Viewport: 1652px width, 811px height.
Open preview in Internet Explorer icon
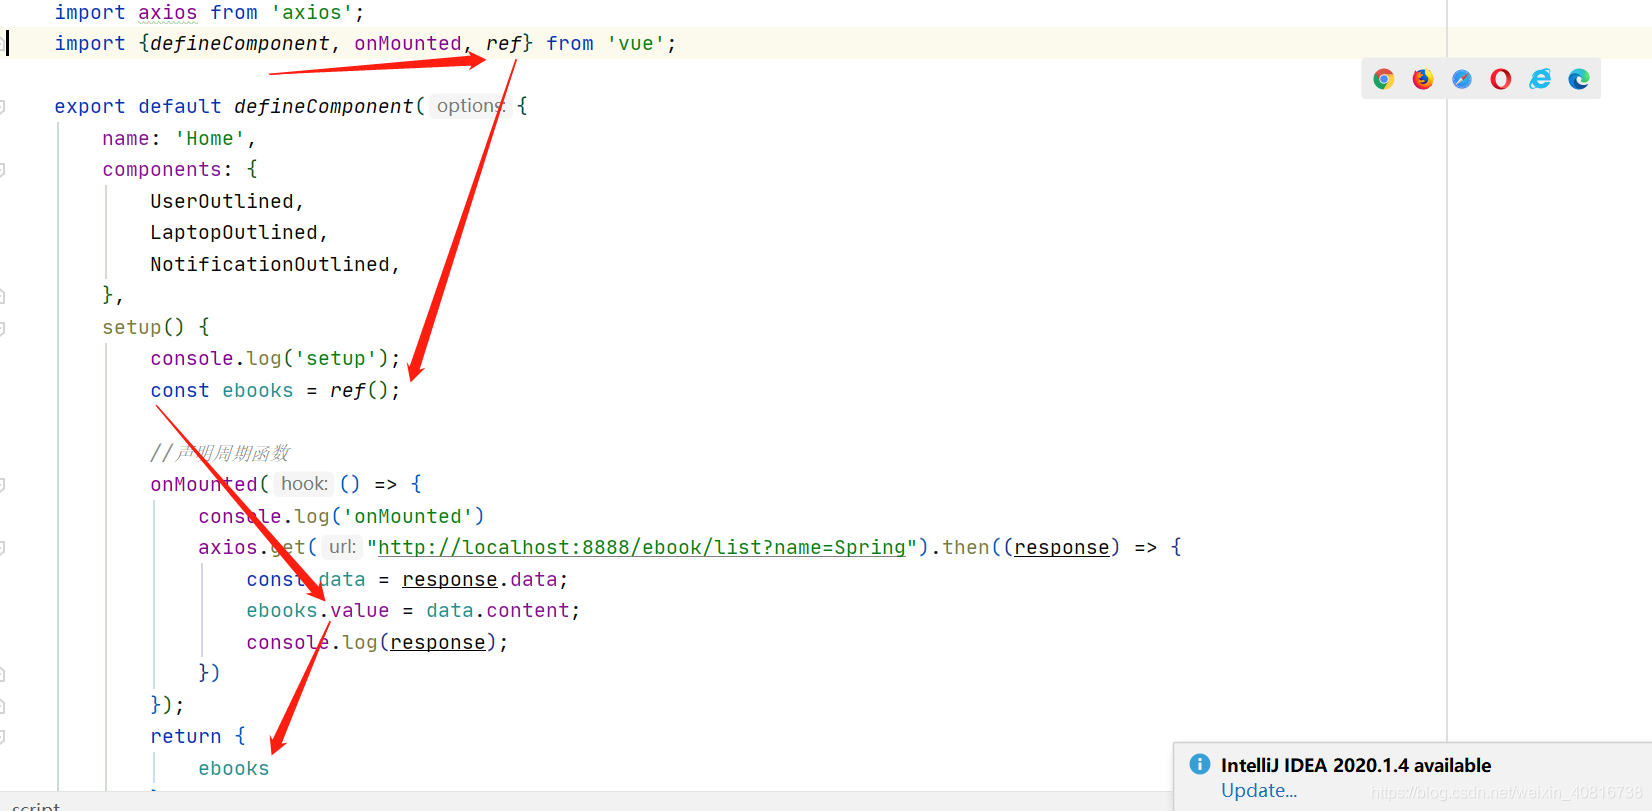pyautogui.click(x=1540, y=79)
